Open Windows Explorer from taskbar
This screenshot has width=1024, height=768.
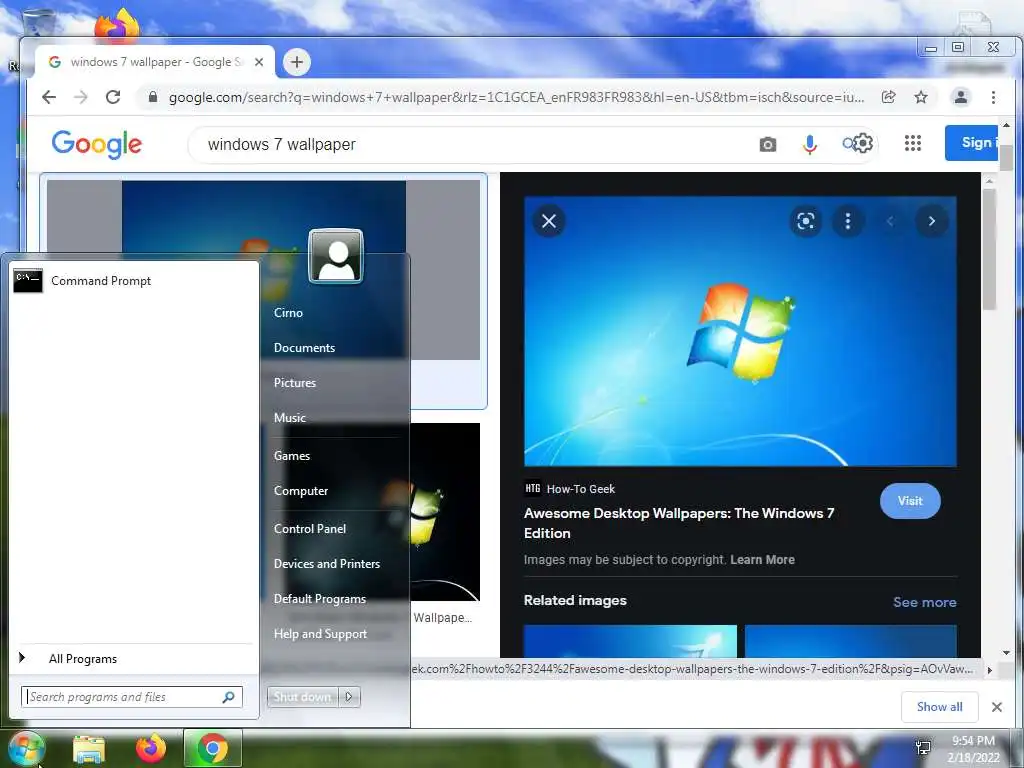89,748
